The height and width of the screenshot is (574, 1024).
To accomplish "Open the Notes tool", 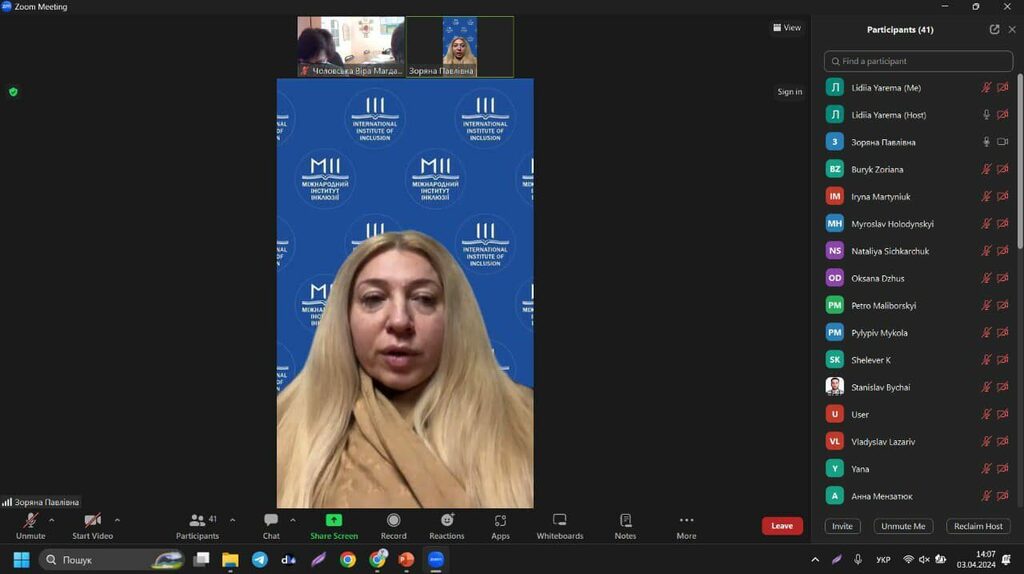I will pos(625,520).
